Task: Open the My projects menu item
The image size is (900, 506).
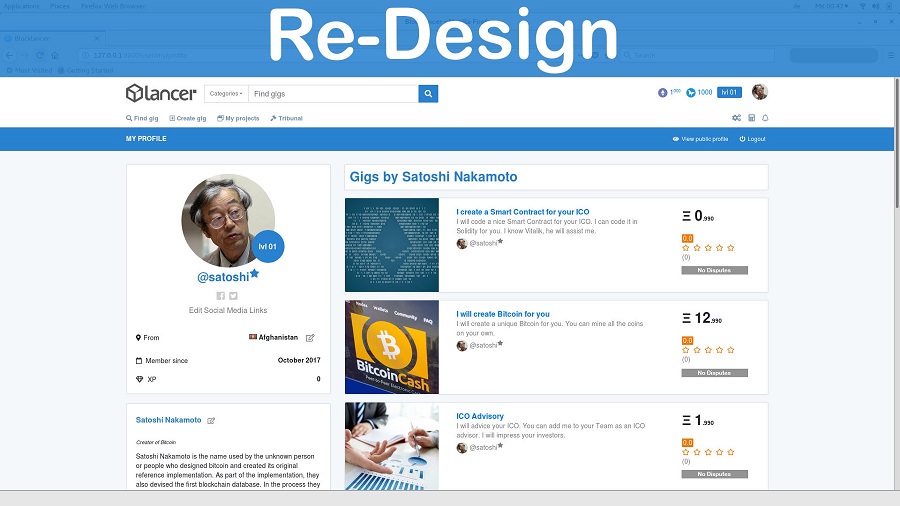Action: coord(238,118)
